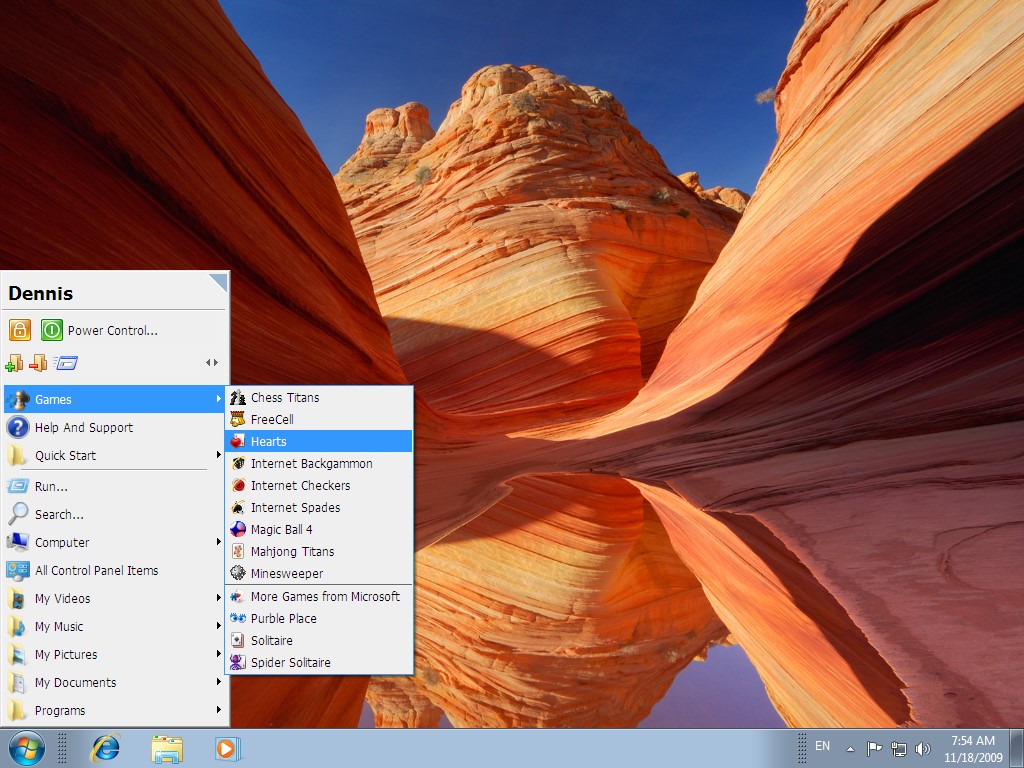The width and height of the screenshot is (1024, 768).
Task: Click the Action Center flag icon
Action: 874,748
